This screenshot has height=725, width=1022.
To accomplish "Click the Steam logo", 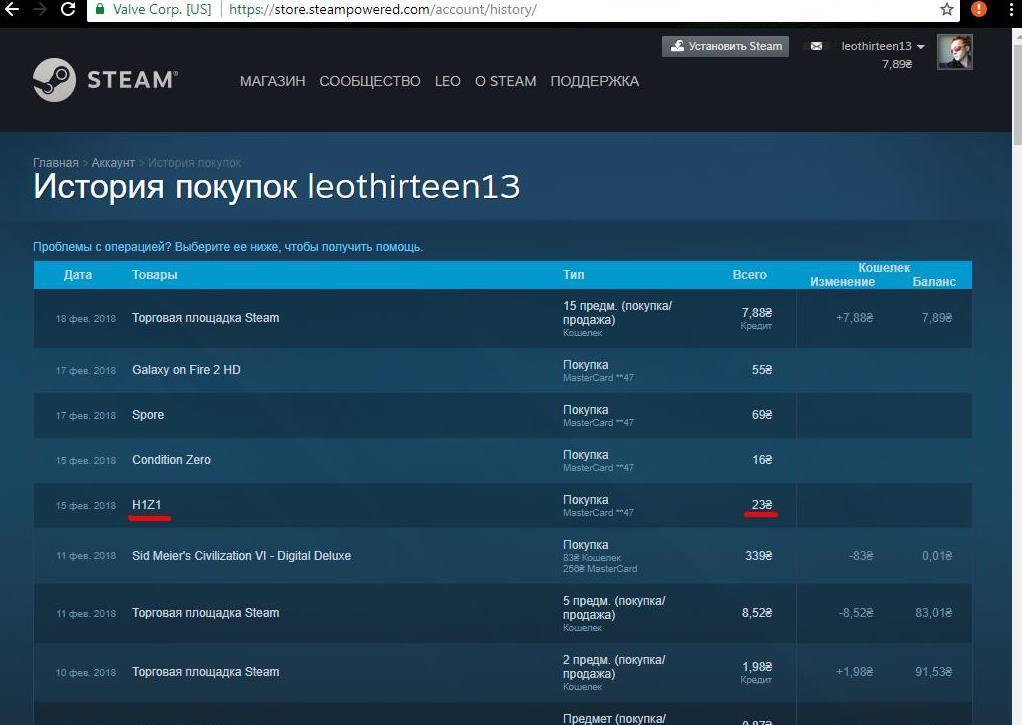I will 105,80.
